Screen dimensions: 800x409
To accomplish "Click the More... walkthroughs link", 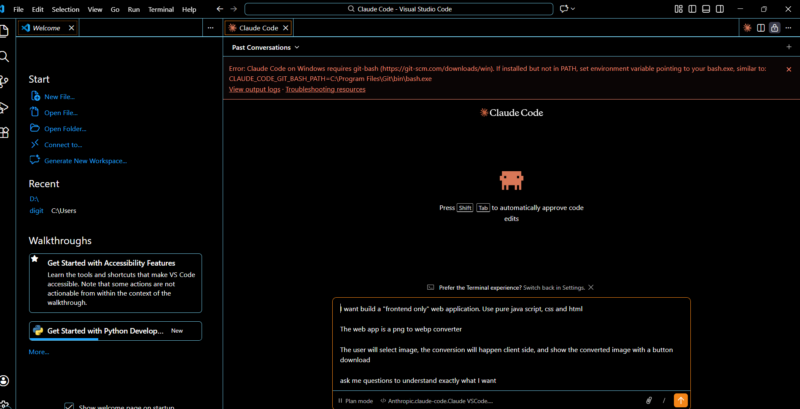I will (x=39, y=352).
